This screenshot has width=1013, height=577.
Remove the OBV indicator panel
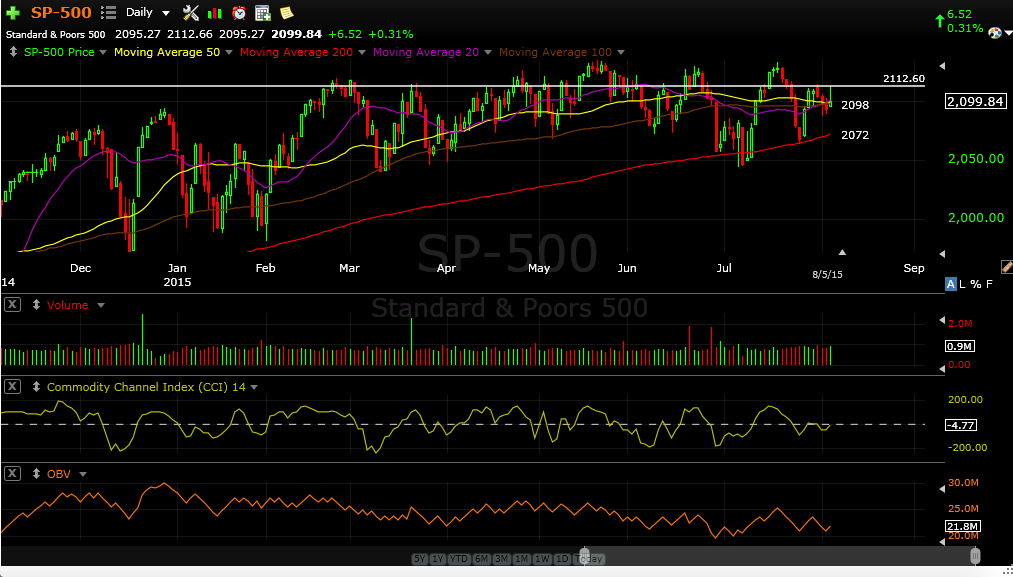(12, 473)
